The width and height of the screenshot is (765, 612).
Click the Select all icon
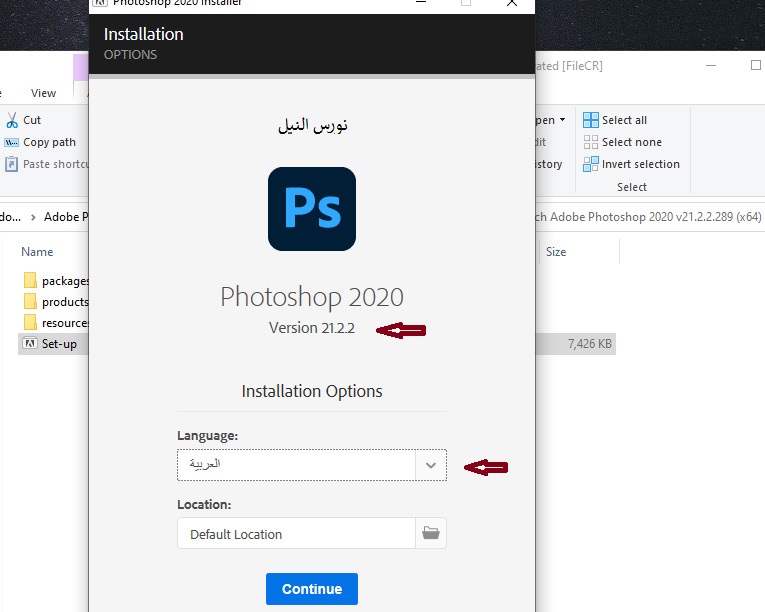click(591, 120)
